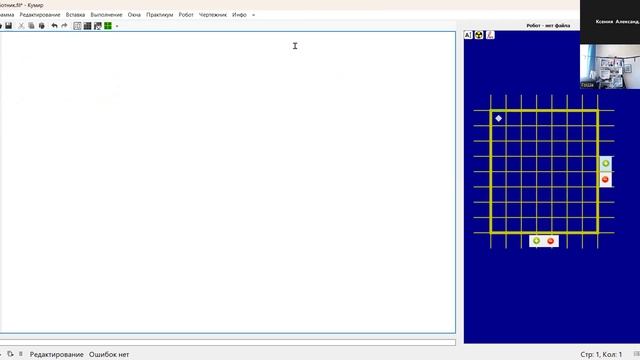Click the temperature Robot field tool
The image size is (640, 360).
490,35
